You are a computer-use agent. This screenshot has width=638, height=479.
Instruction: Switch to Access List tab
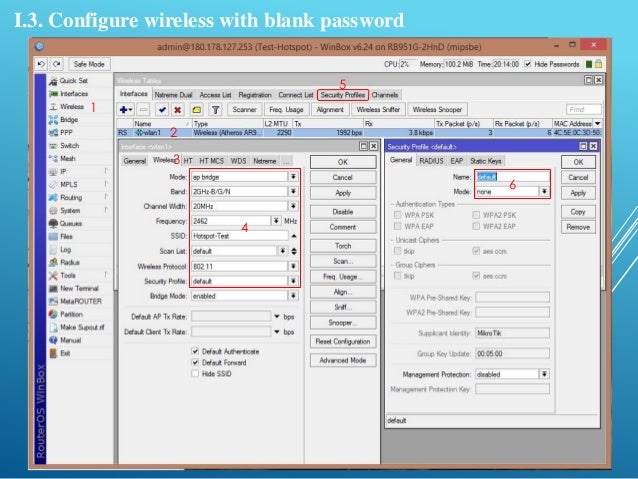[x=215, y=95]
